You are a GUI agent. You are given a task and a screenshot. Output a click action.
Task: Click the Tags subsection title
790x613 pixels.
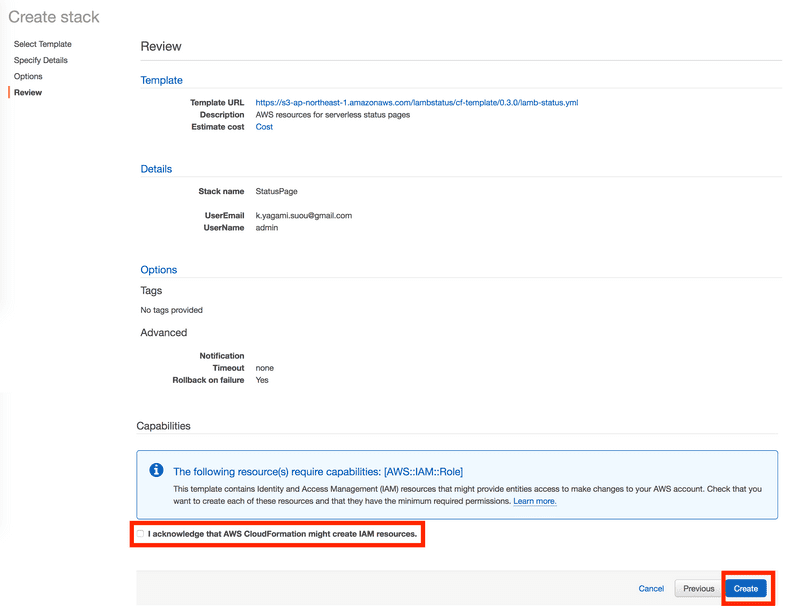click(x=151, y=291)
